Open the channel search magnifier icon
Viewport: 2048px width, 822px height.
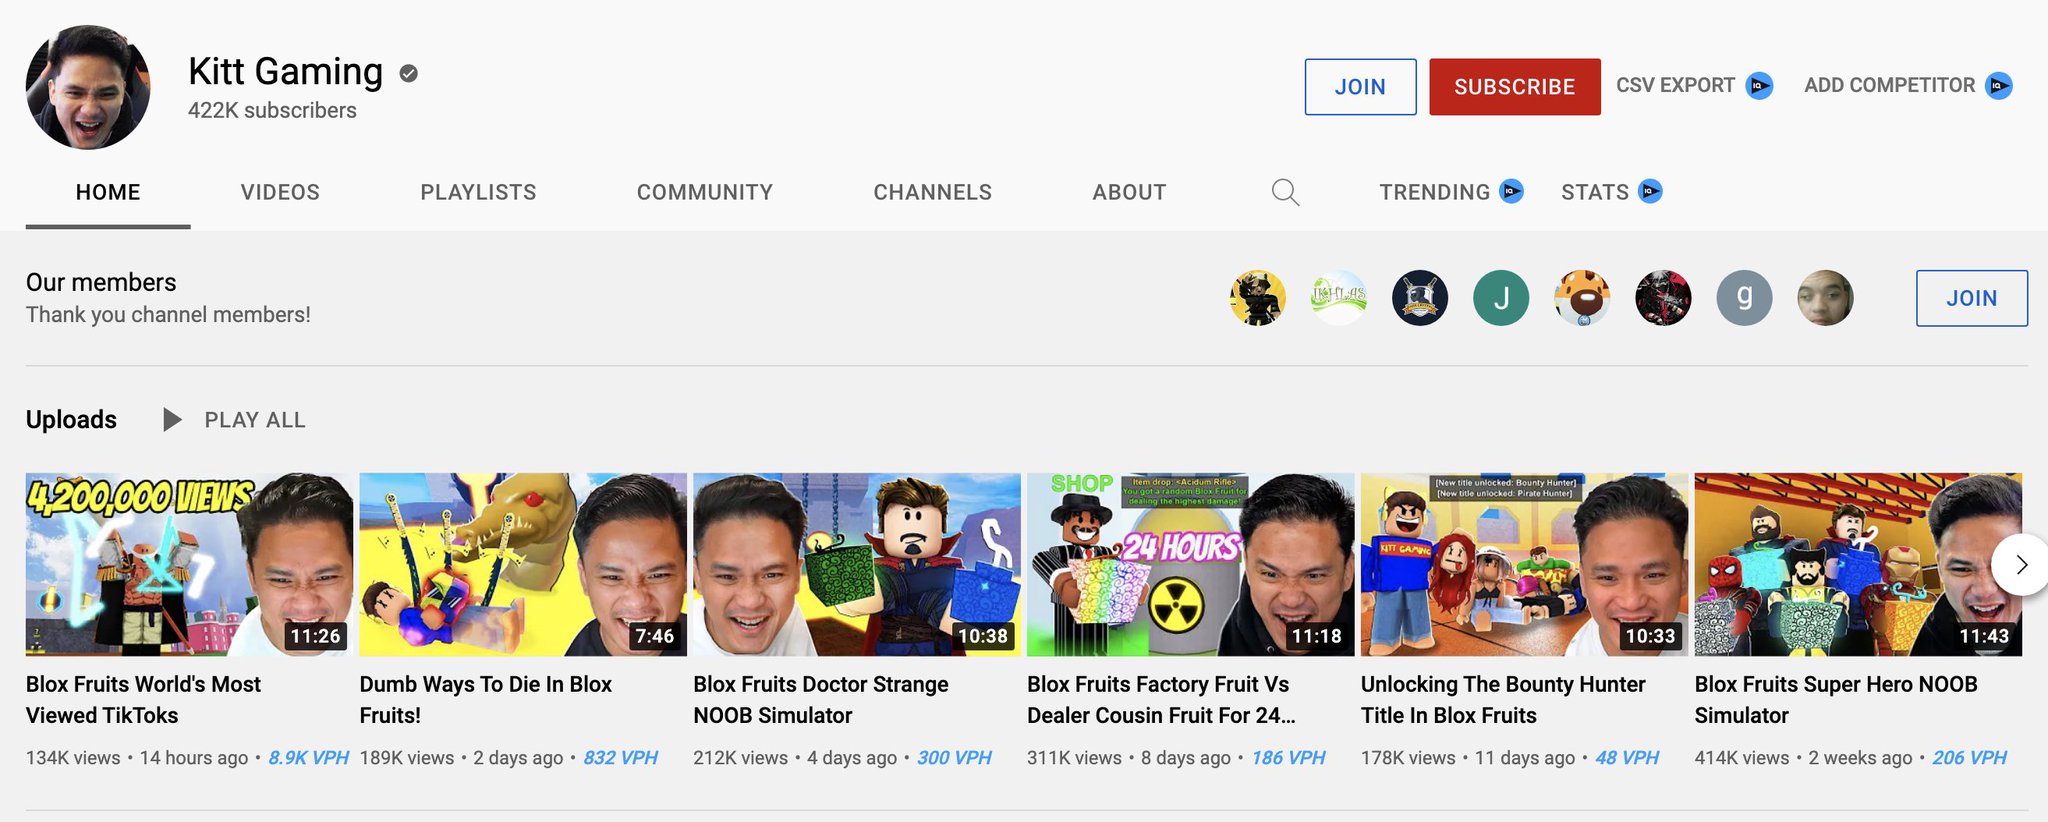[x=1285, y=192]
